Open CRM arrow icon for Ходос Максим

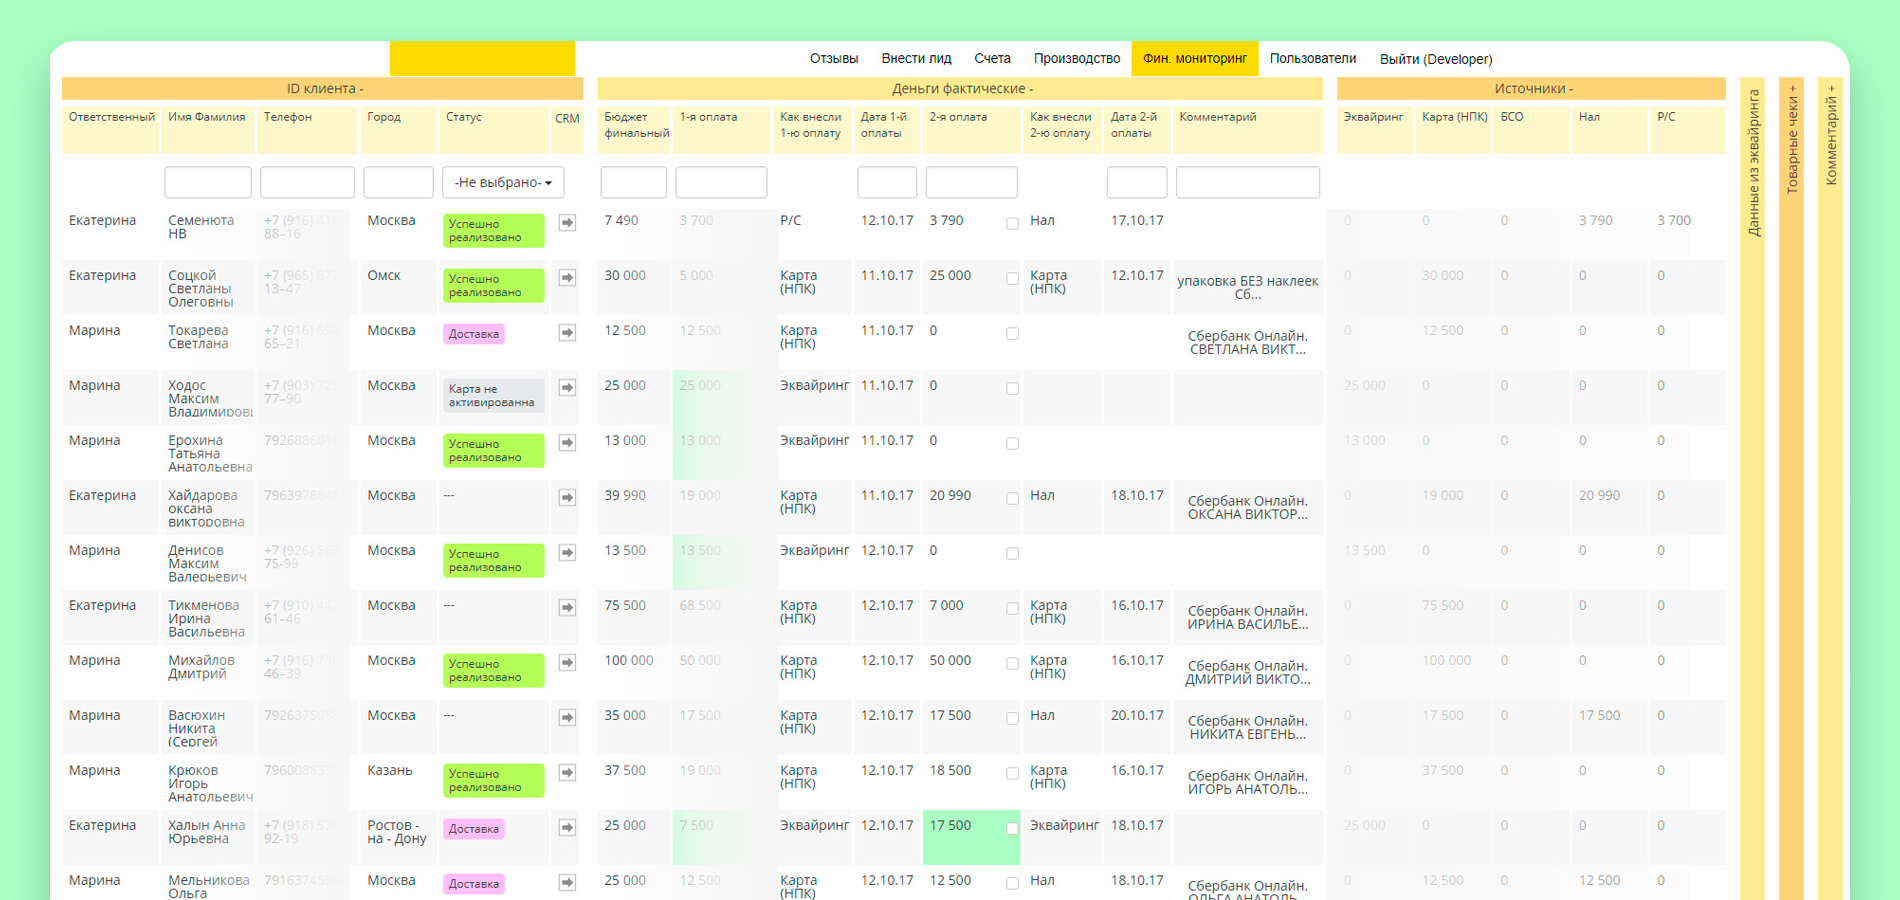[x=567, y=387]
